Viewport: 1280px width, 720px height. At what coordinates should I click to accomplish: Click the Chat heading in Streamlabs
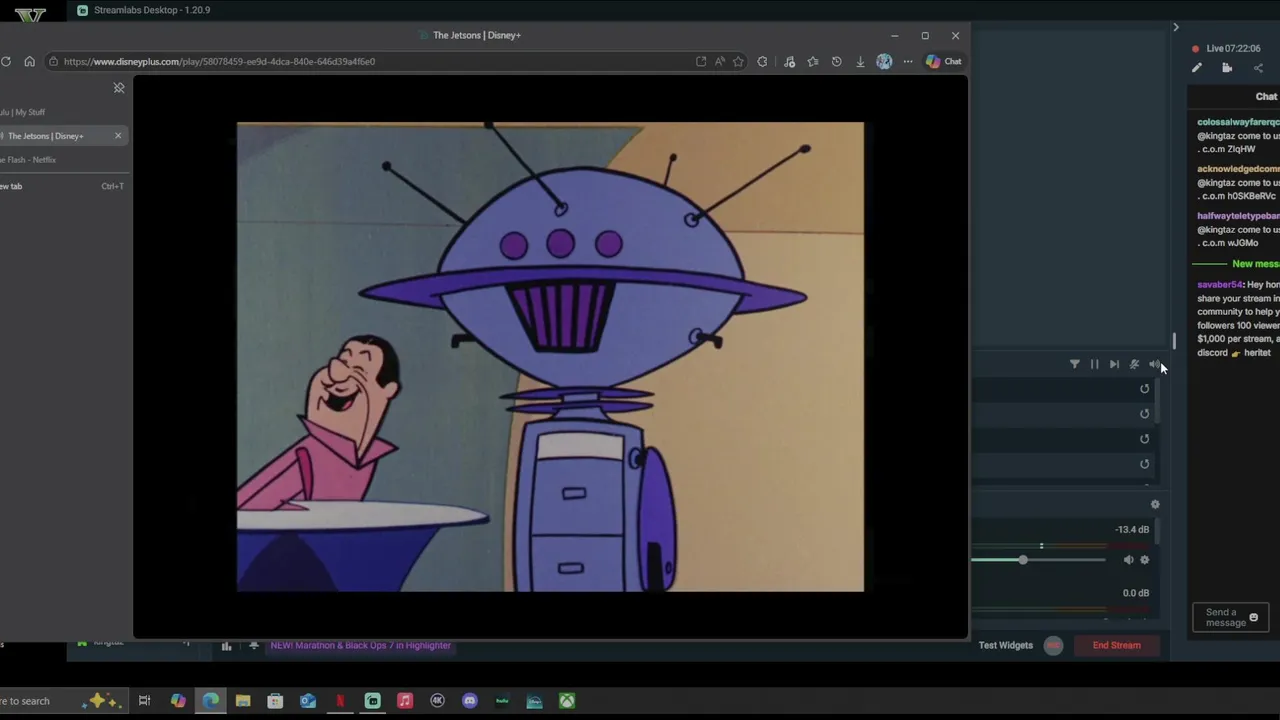tap(1266, 97)
